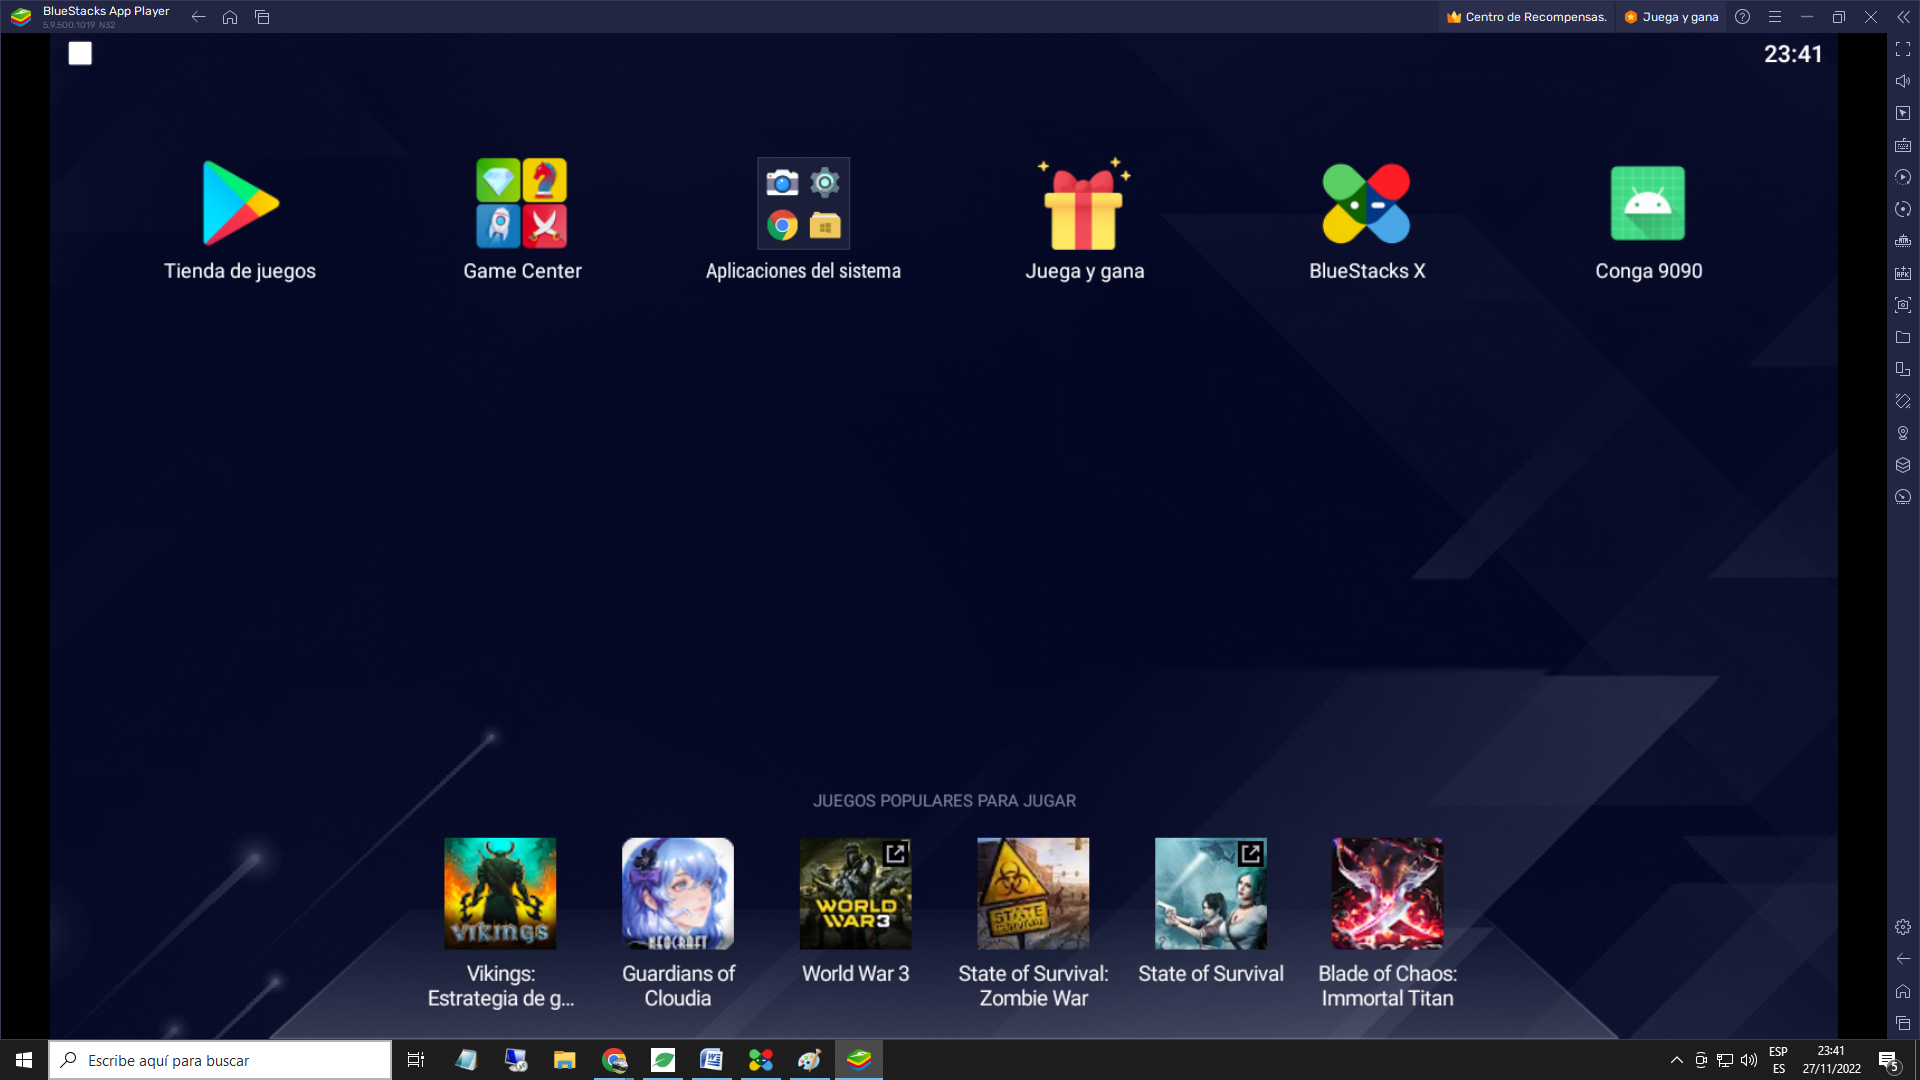
Task: Open the State of Survival game thumbnail
Action: (1210, 893)
